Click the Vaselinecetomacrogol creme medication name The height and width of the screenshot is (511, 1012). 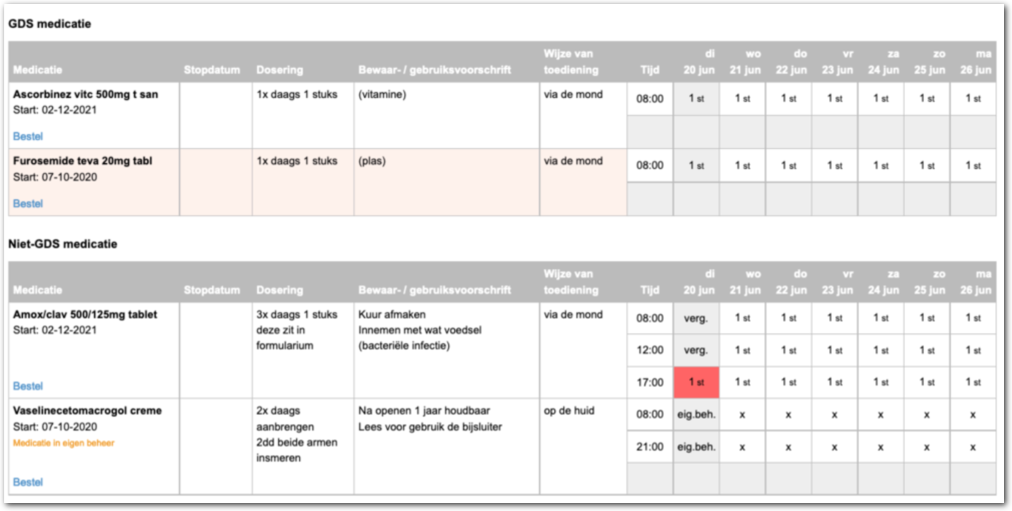tap(87, 410)
